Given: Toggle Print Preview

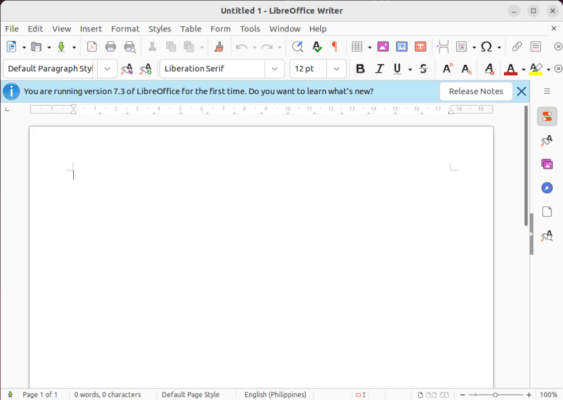Looking at the screenshot, I should click(130, 47).
